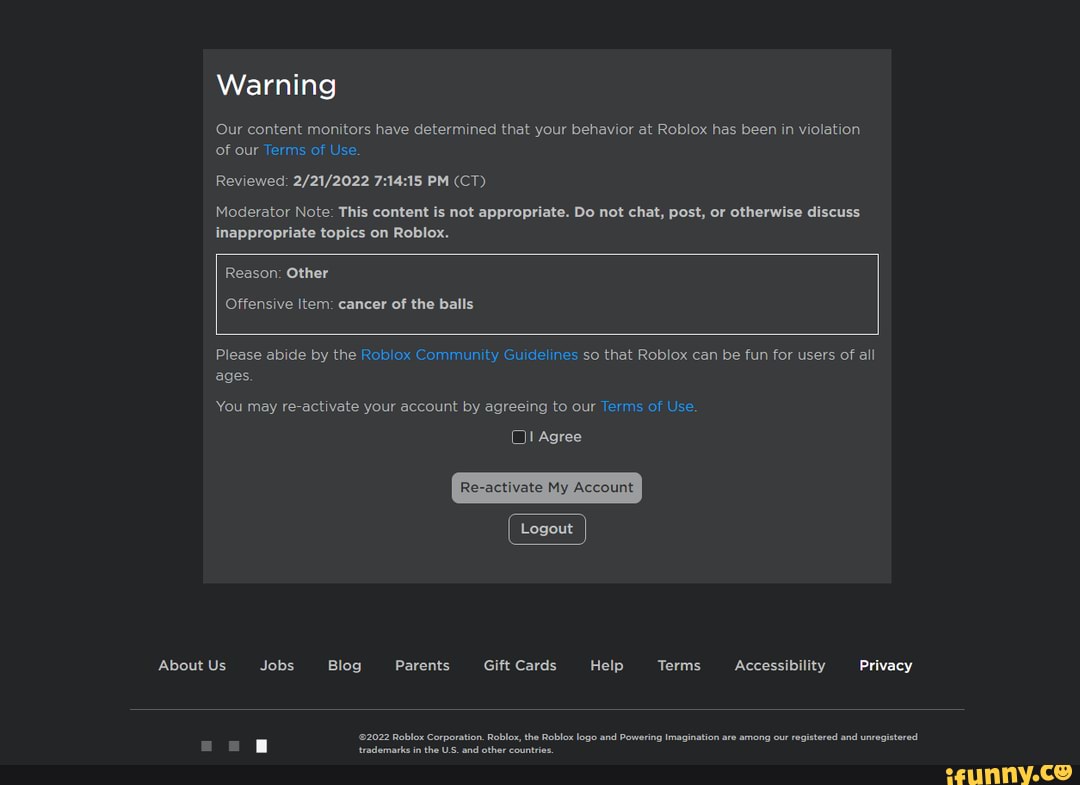1080x785 pixels.
Task: Open the Accessibility footer link
Action: coord(780,665)
